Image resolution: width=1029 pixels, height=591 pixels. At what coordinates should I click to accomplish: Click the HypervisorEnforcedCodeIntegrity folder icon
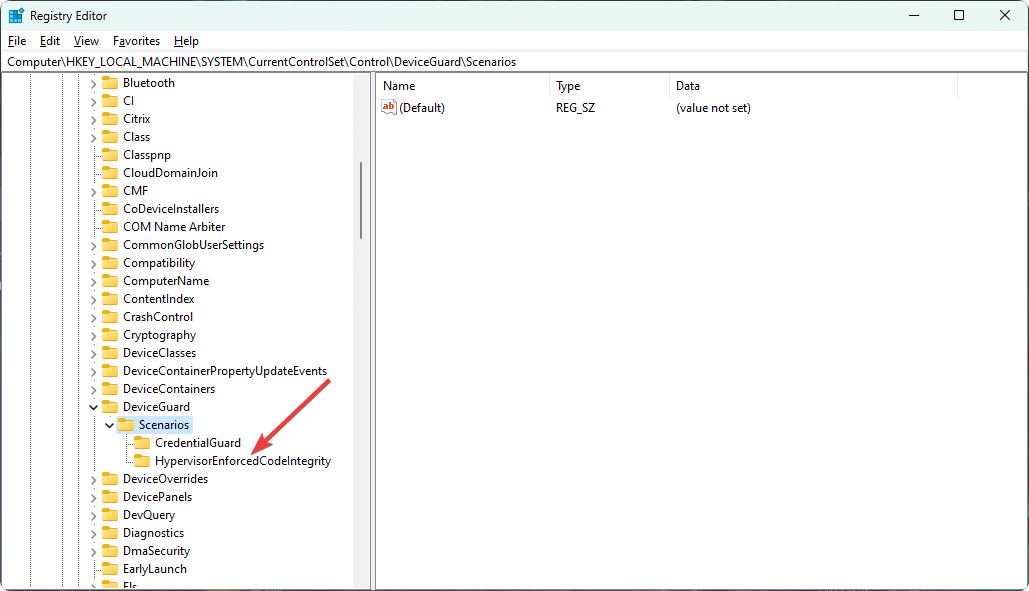pos(142,460)
